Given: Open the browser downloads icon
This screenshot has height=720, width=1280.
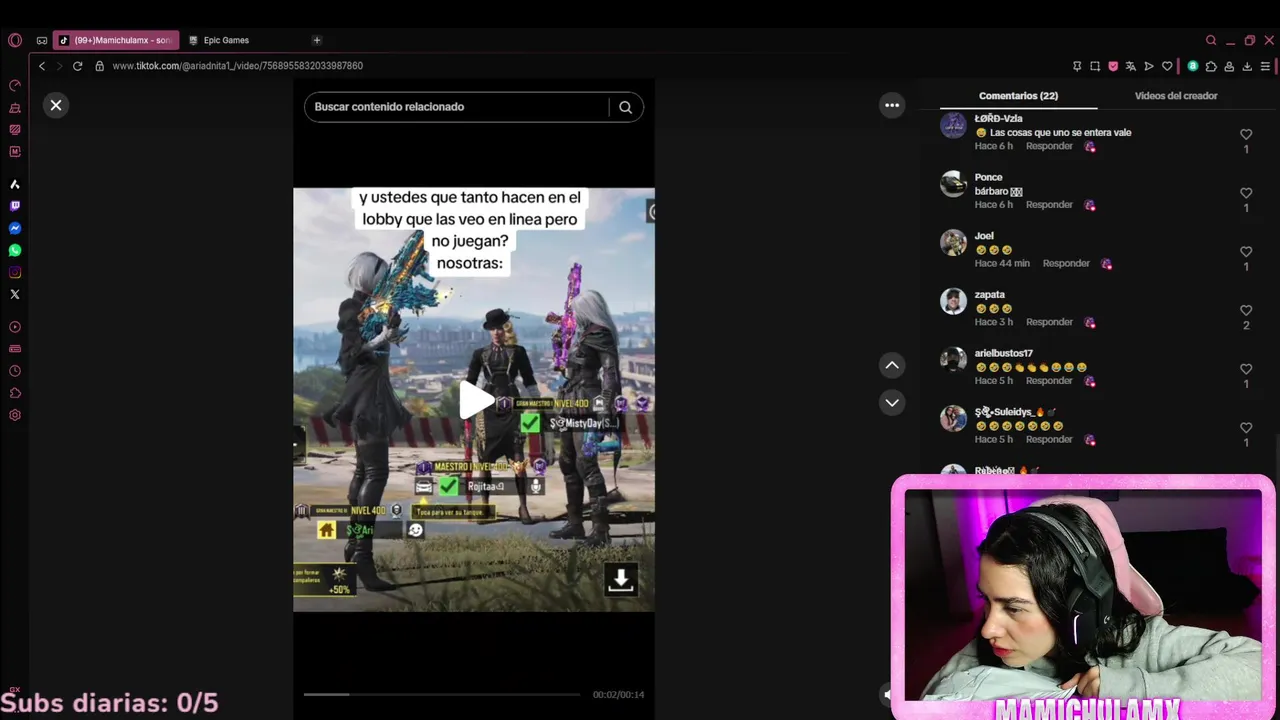Looking at the screenshot, I should coord(1247,66).
